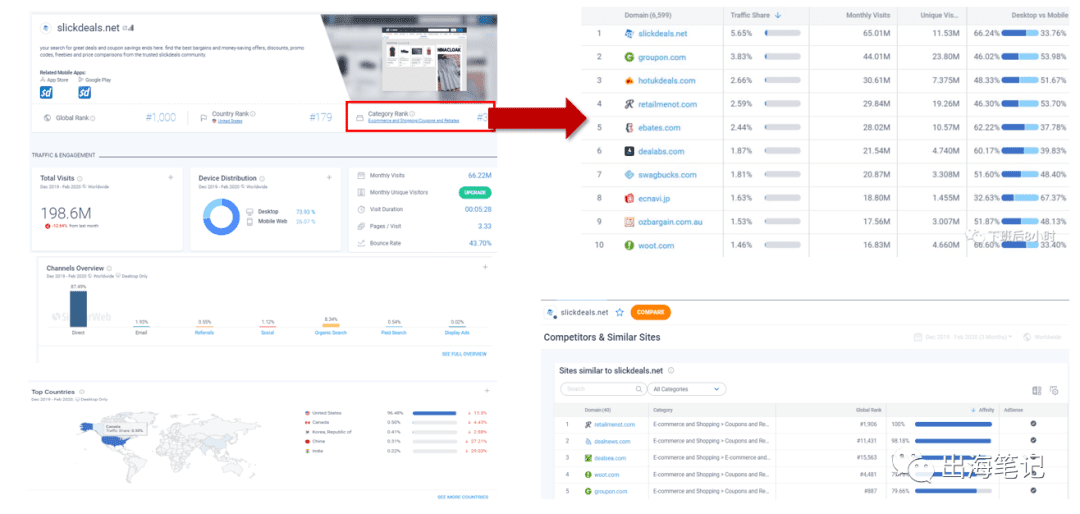The height and width of the screenshot is (514, 1080).
Task: Click the external link icon next to the slickdeals.net title
Action: [125, 28]
